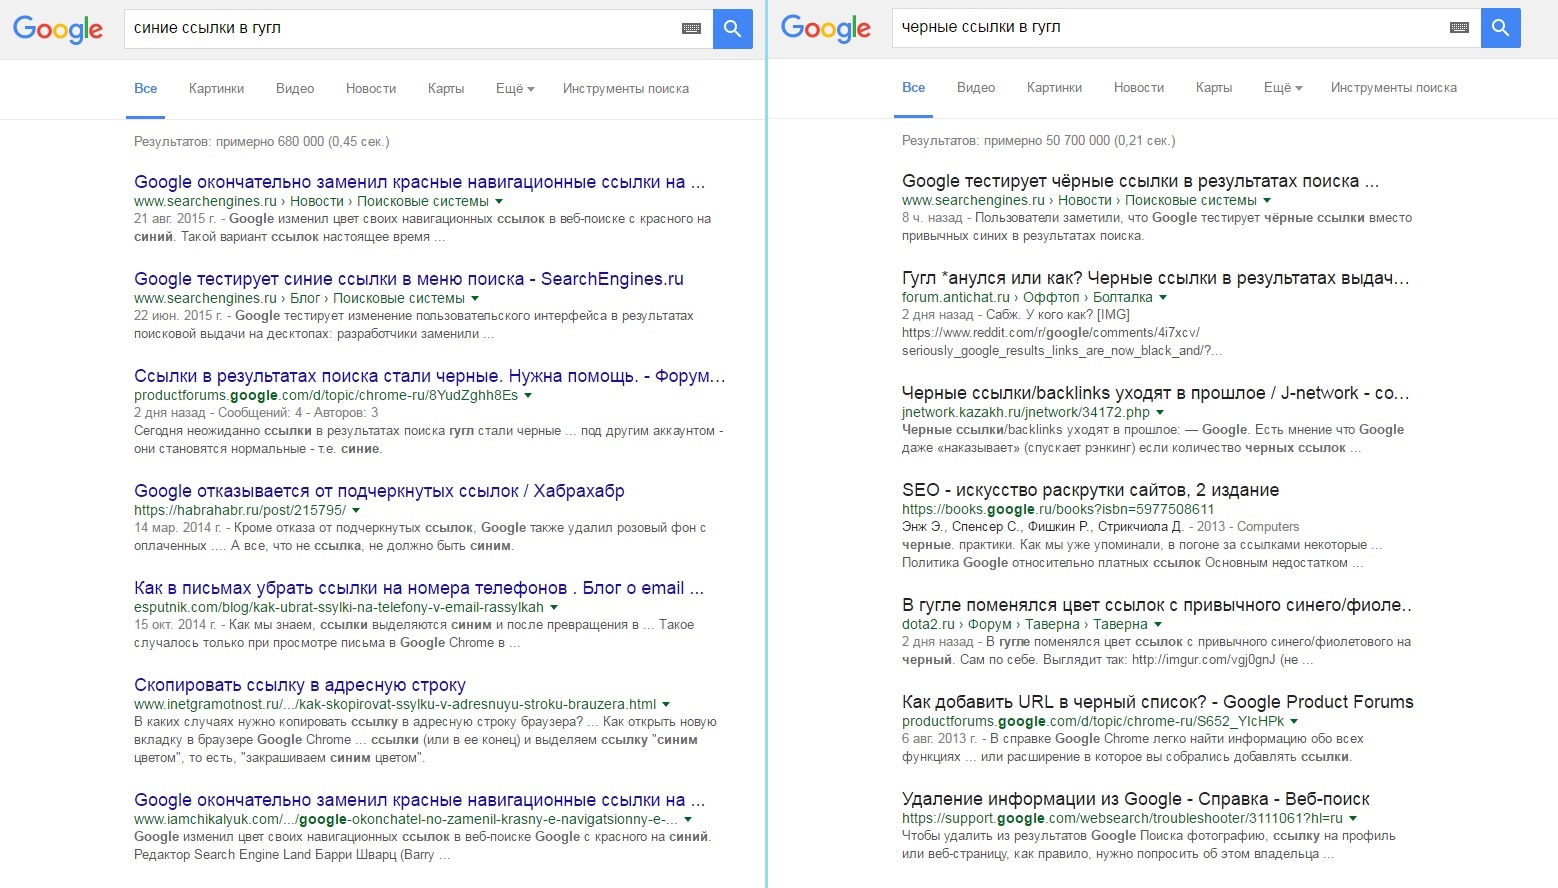Expand the arrow after habrahabr.ru/post/215795/
The width and height of the screenshot is (1558, 888).
(356, 510)
